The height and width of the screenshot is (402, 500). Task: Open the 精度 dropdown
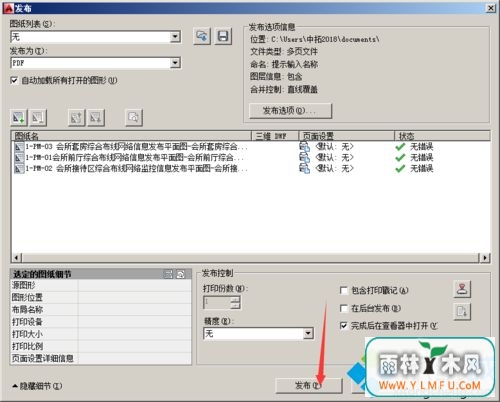click(308, 333)
